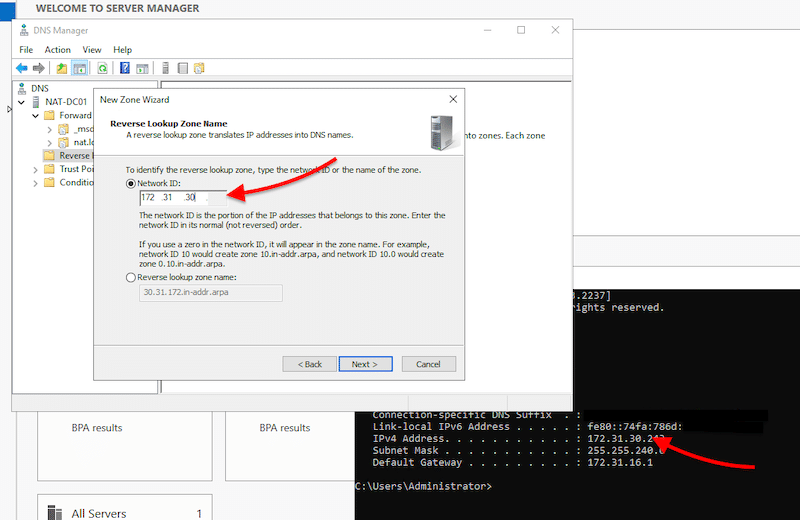The width and height of the screenshot is (800, 520).
Task: Click the zone folder icon in toolbar
Action: pos(199,68)
